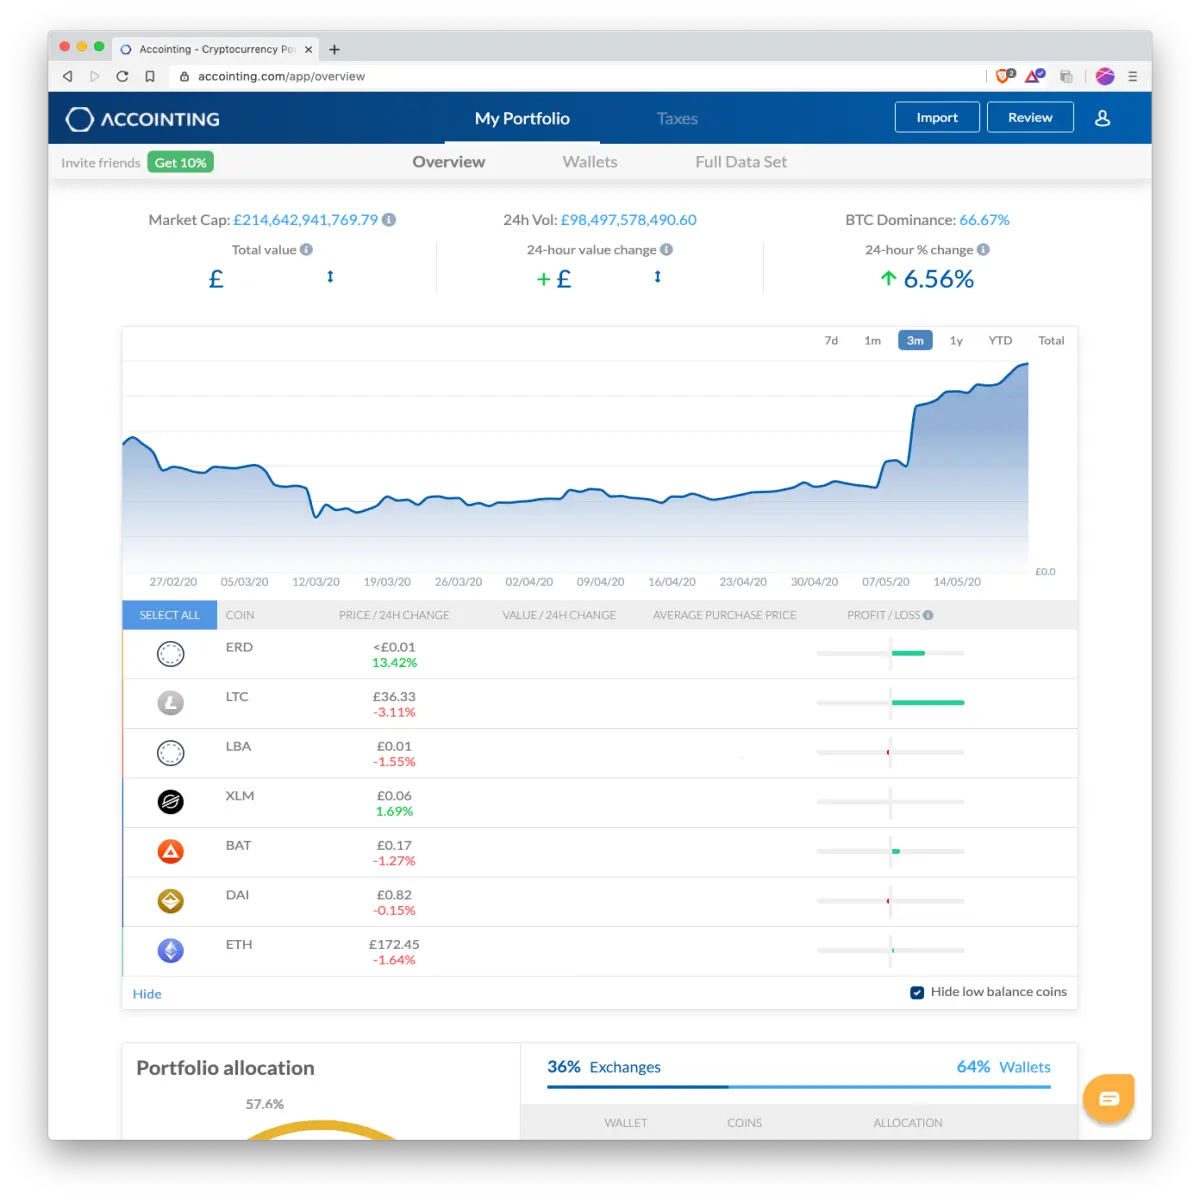Click the DAI coin icon
This screenshot has height=1200, width=1200.
click(171, 901)
